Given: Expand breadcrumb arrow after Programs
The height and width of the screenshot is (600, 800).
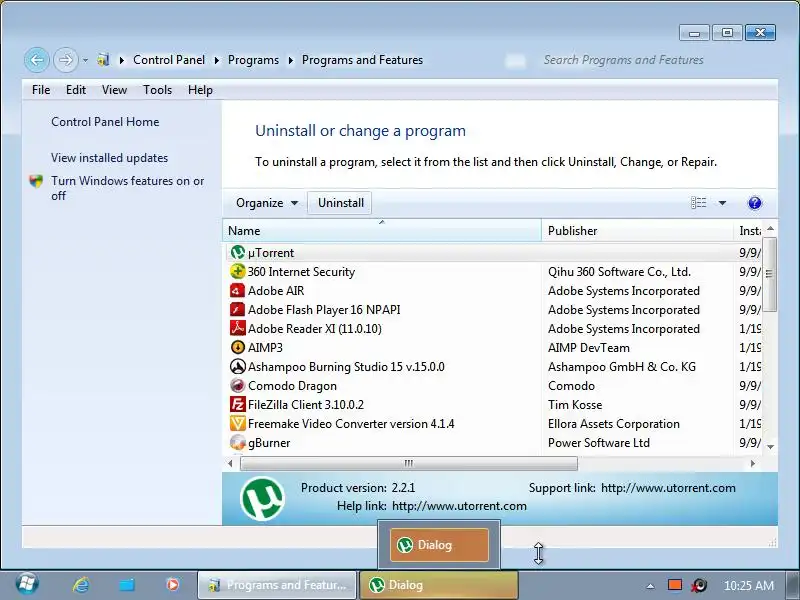Looking at the screenshot, I should (290, 60).
